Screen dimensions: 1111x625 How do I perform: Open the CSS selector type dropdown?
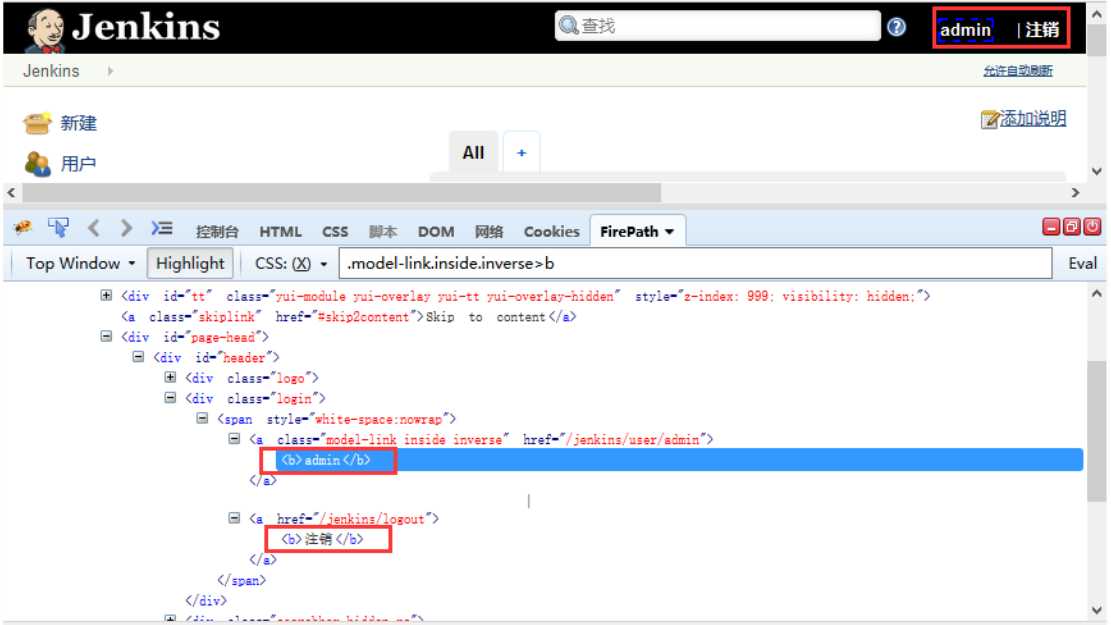pyautogui.click(x=291, y=264)
